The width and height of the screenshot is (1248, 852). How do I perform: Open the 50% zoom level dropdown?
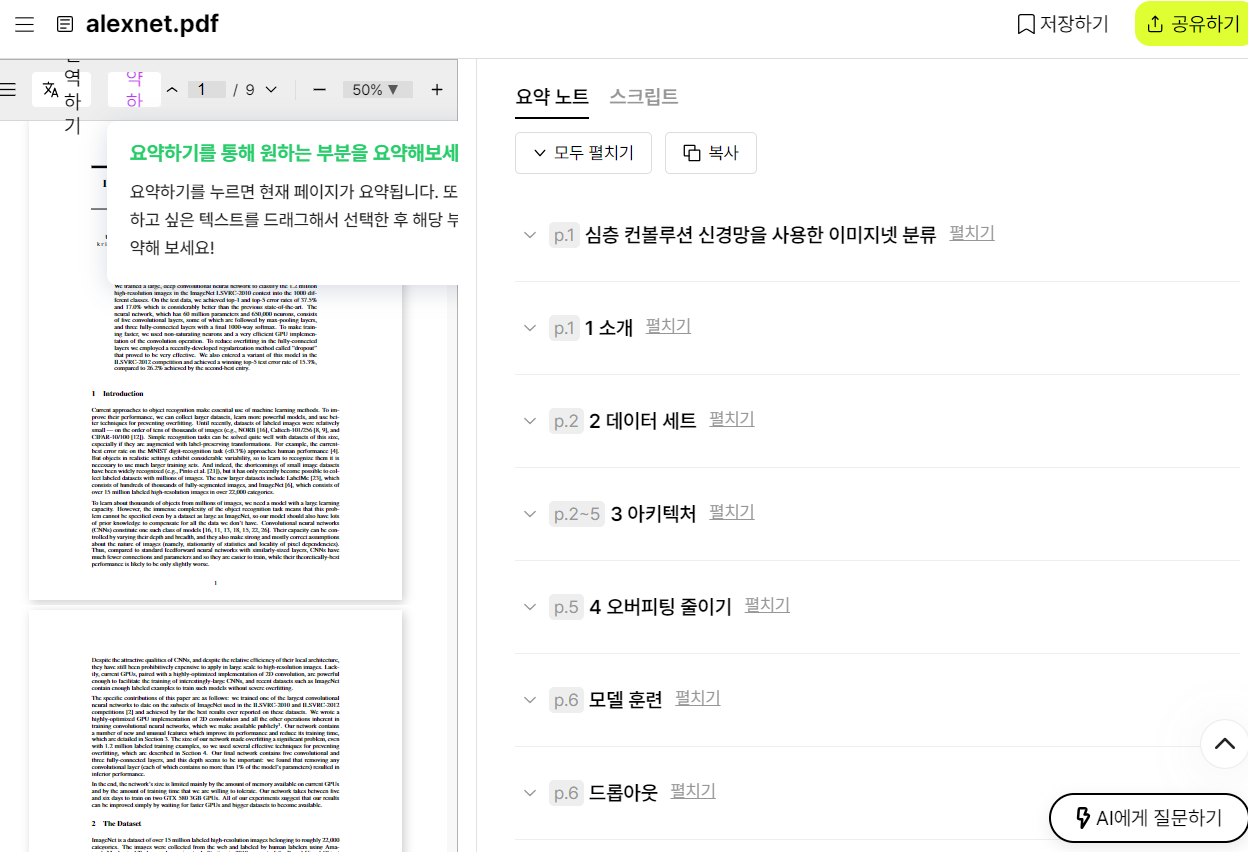point(377,89)
